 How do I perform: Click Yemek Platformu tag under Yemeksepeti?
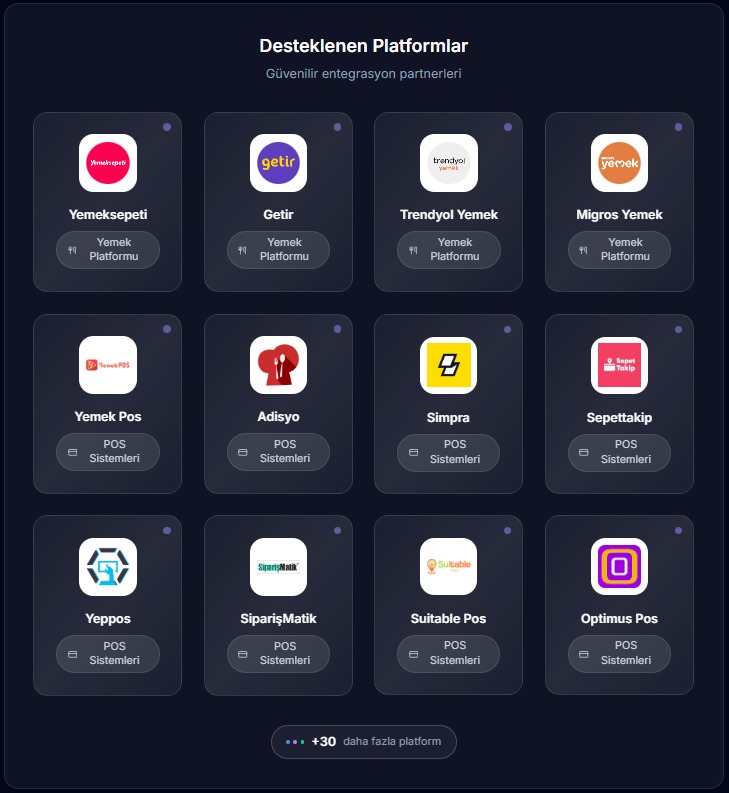click(x=108, y=250)
